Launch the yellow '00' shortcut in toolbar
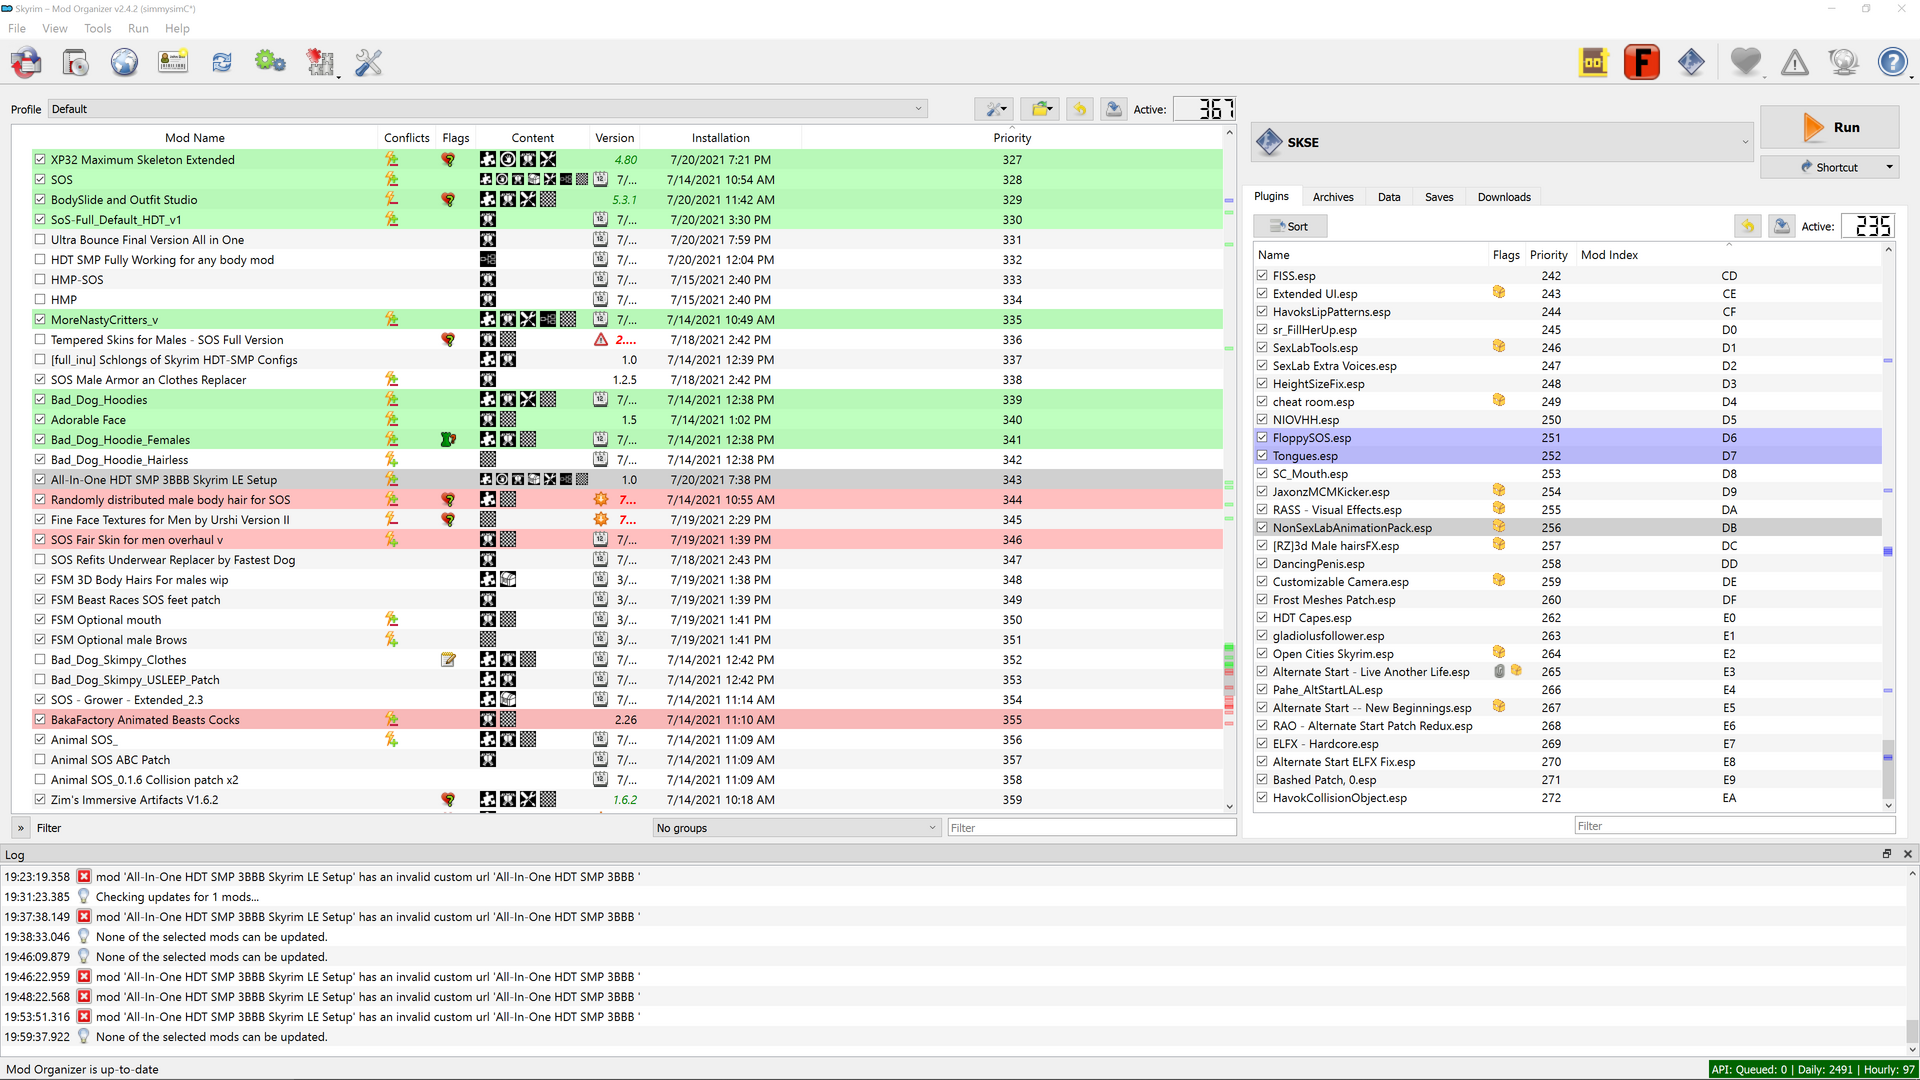This screenshot has height=1080, width=1920. click(x=1593, y=63)
